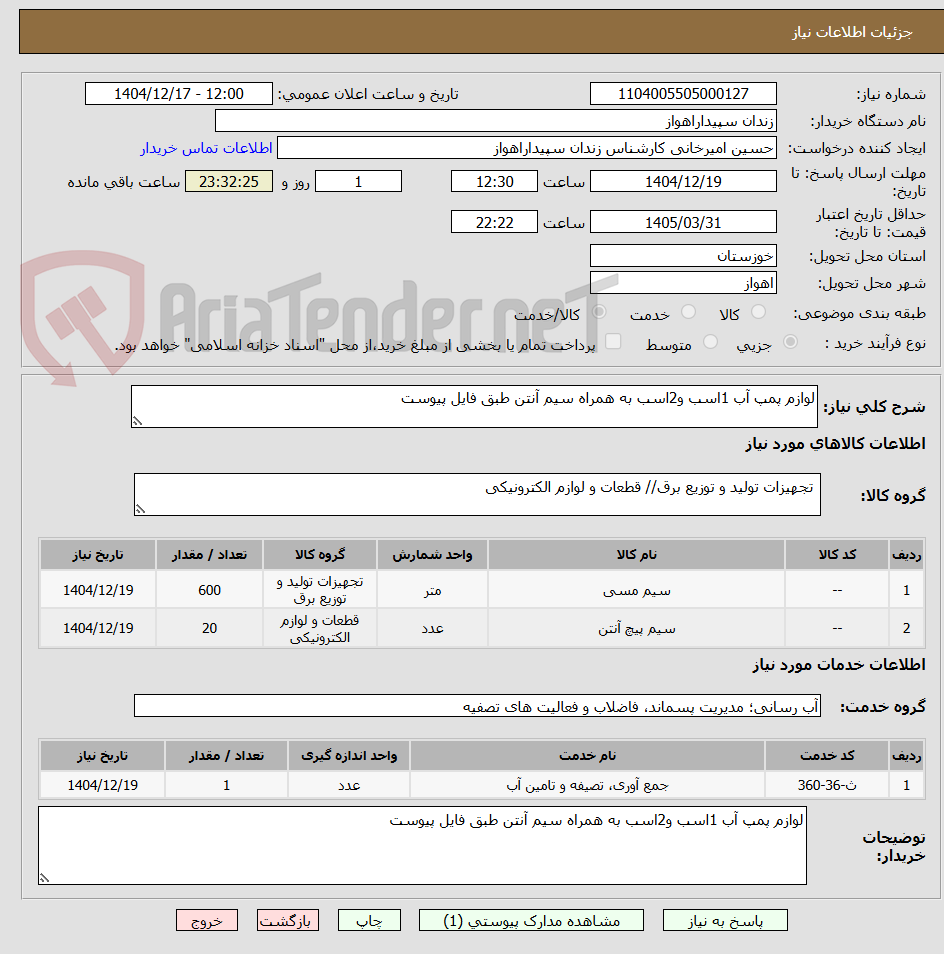The height and width of the screenshot is (954, 944).
Task: Click the خروج exit button
Action: [207, 921]
